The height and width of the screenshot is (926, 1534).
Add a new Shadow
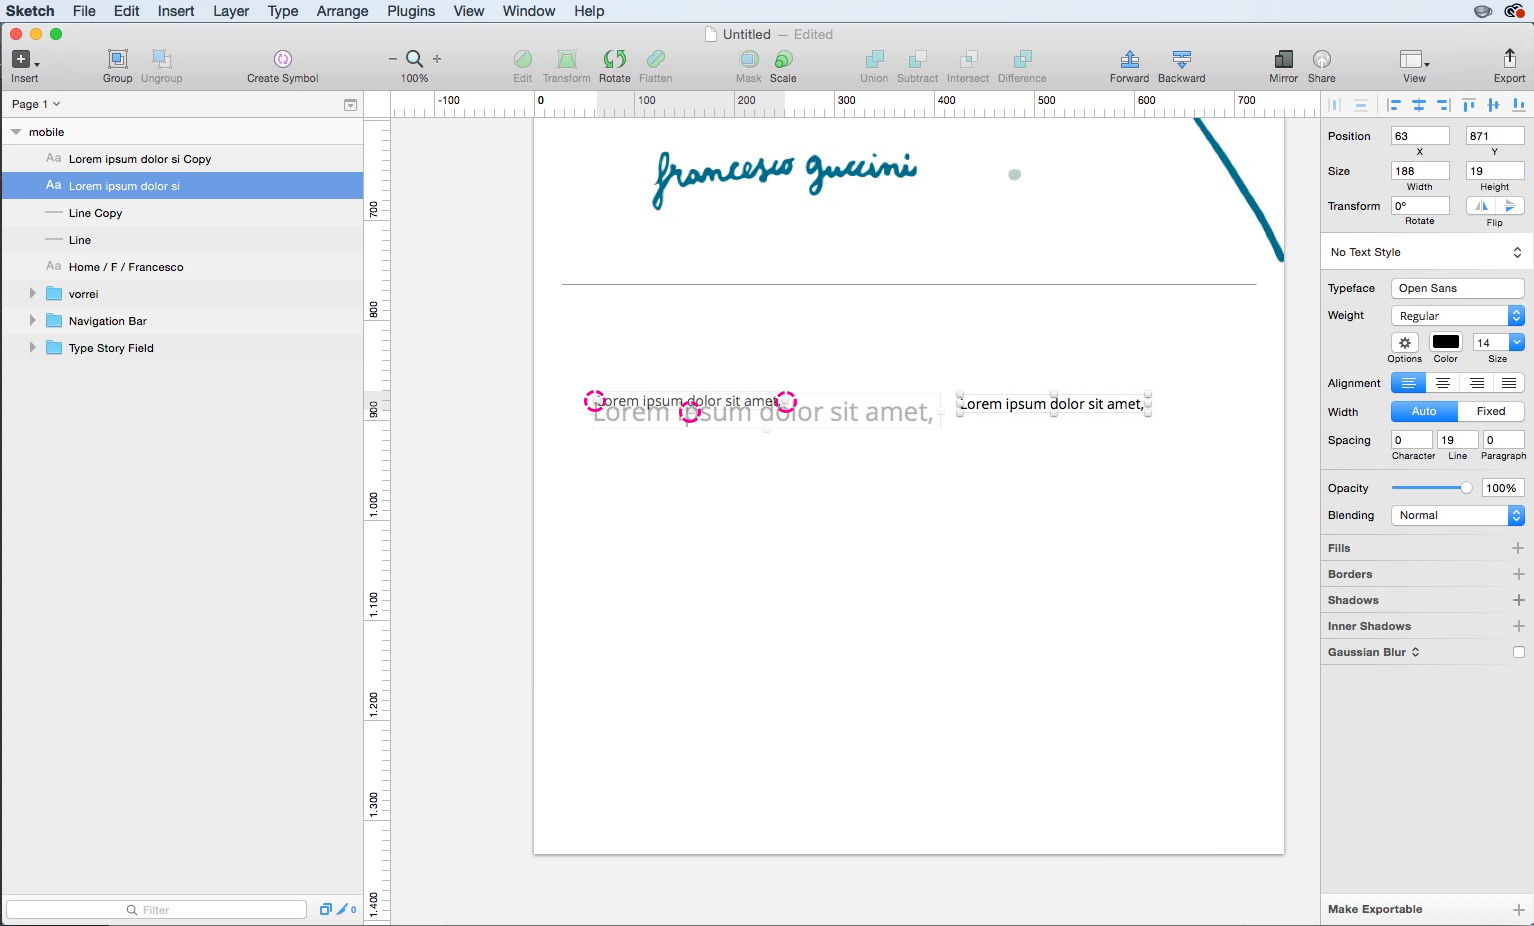(1518, 600)
